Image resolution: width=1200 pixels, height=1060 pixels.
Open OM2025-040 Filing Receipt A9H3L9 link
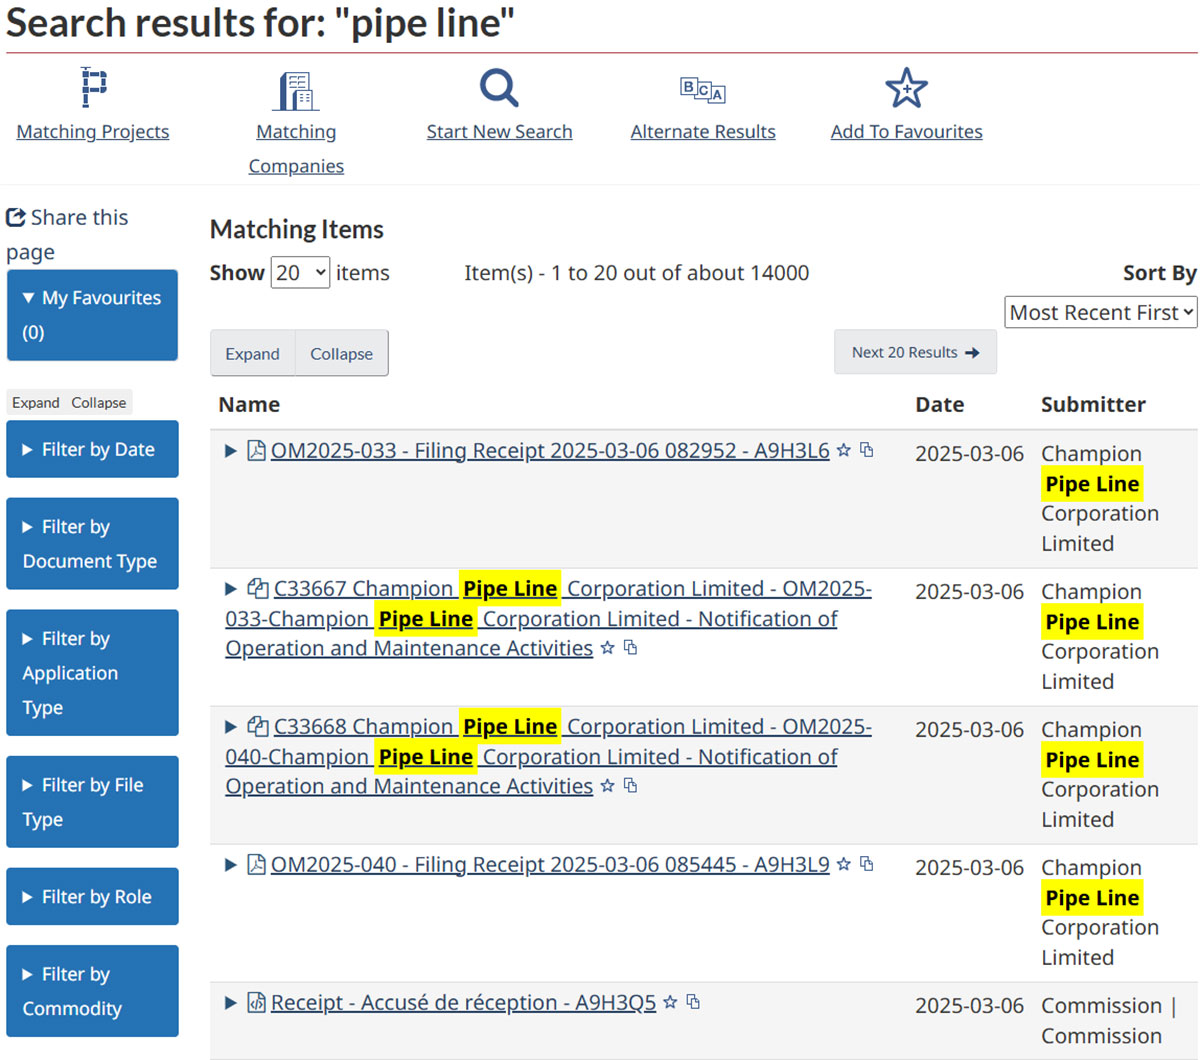coord(550,865)
